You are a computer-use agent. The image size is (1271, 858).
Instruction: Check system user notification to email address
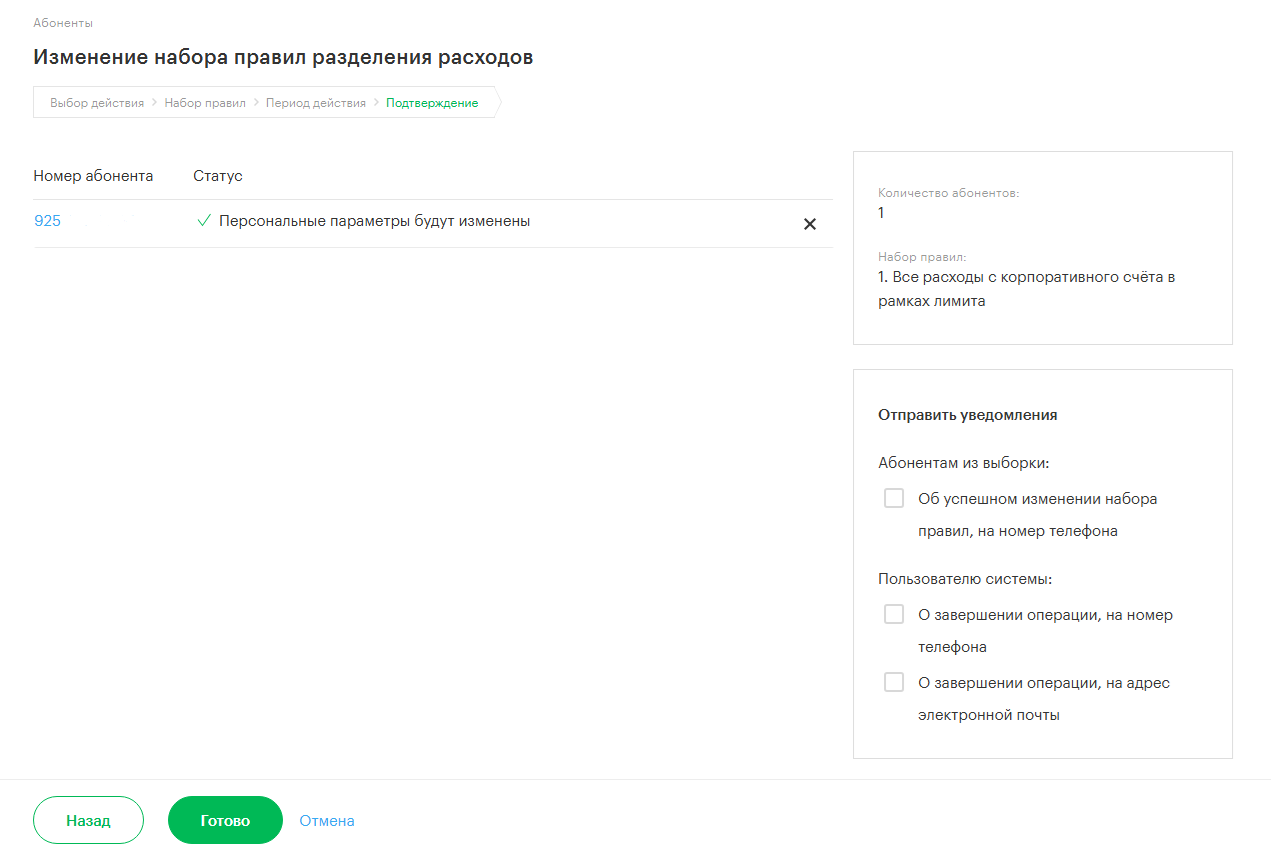click(894, 682)
